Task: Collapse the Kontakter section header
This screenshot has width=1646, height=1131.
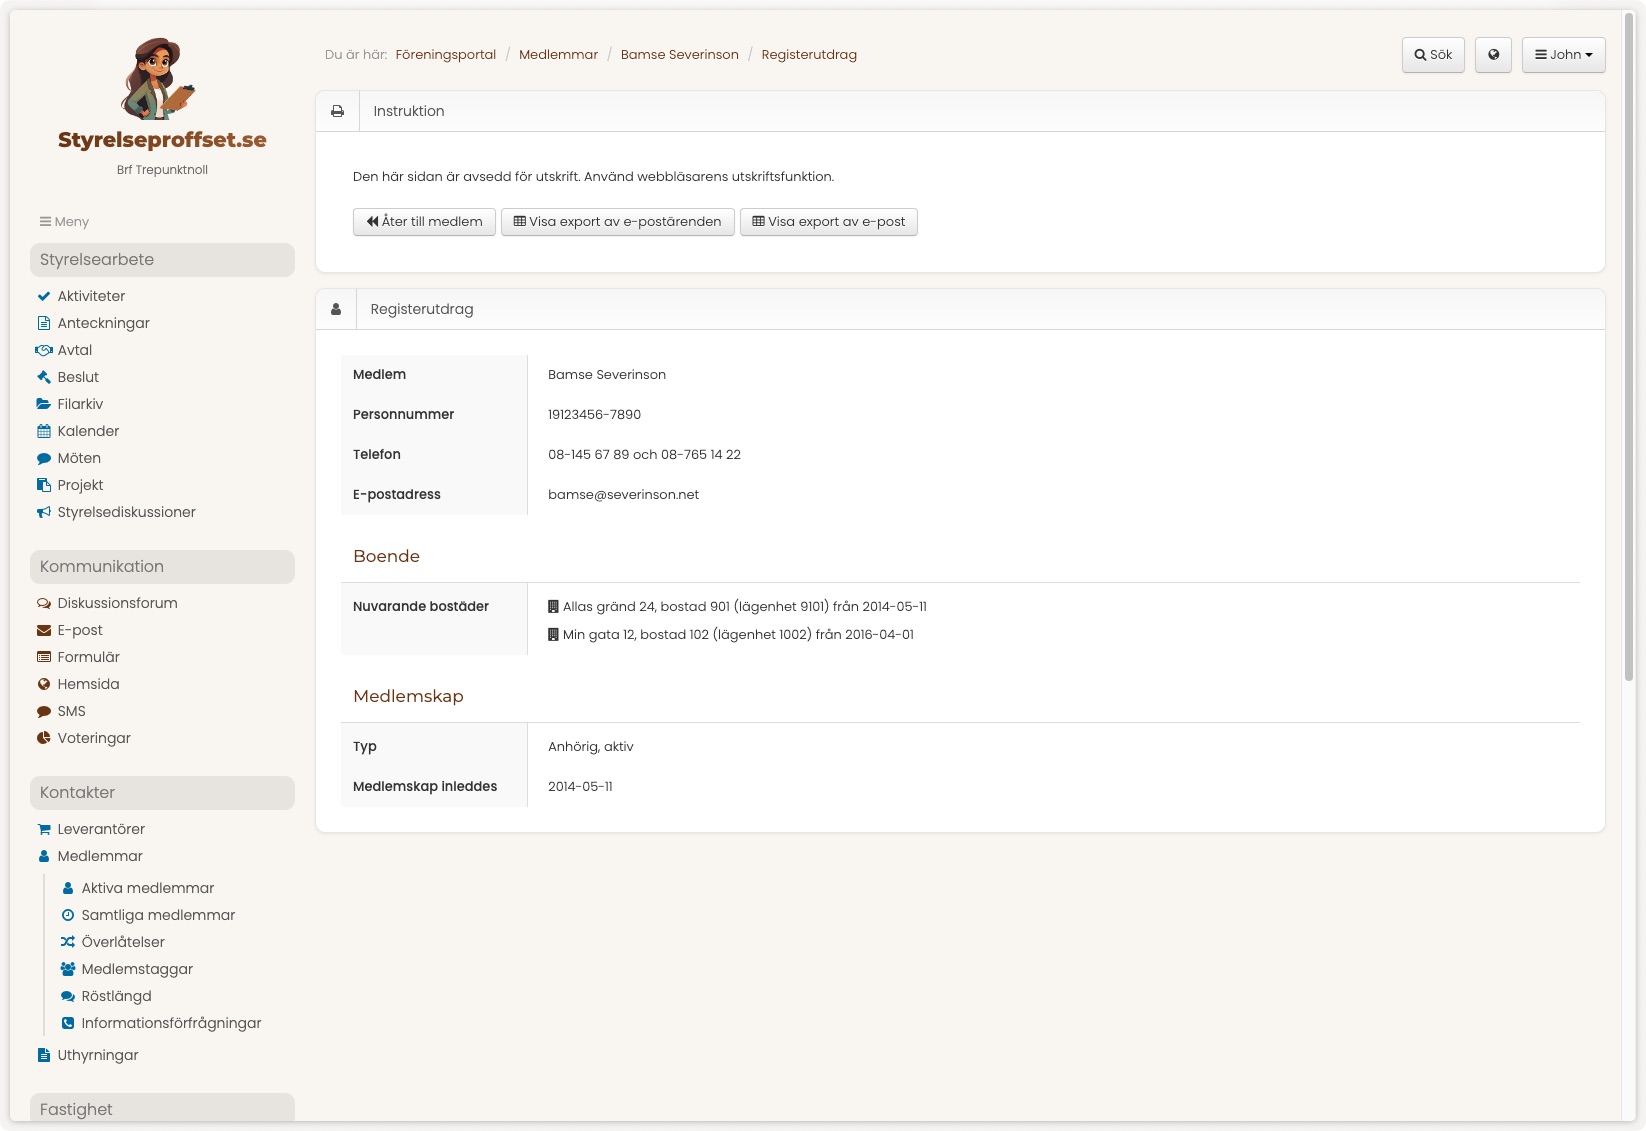Action: click(162, 793)
